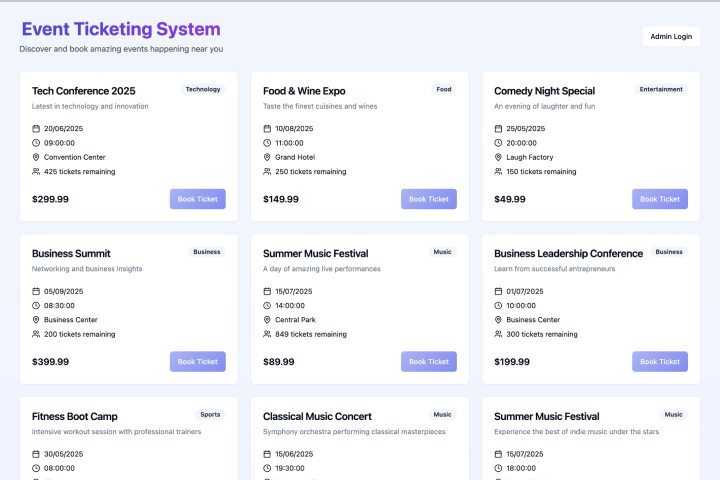Click the Technology category tag
The image size is (720, 480).
click(203, 89)
